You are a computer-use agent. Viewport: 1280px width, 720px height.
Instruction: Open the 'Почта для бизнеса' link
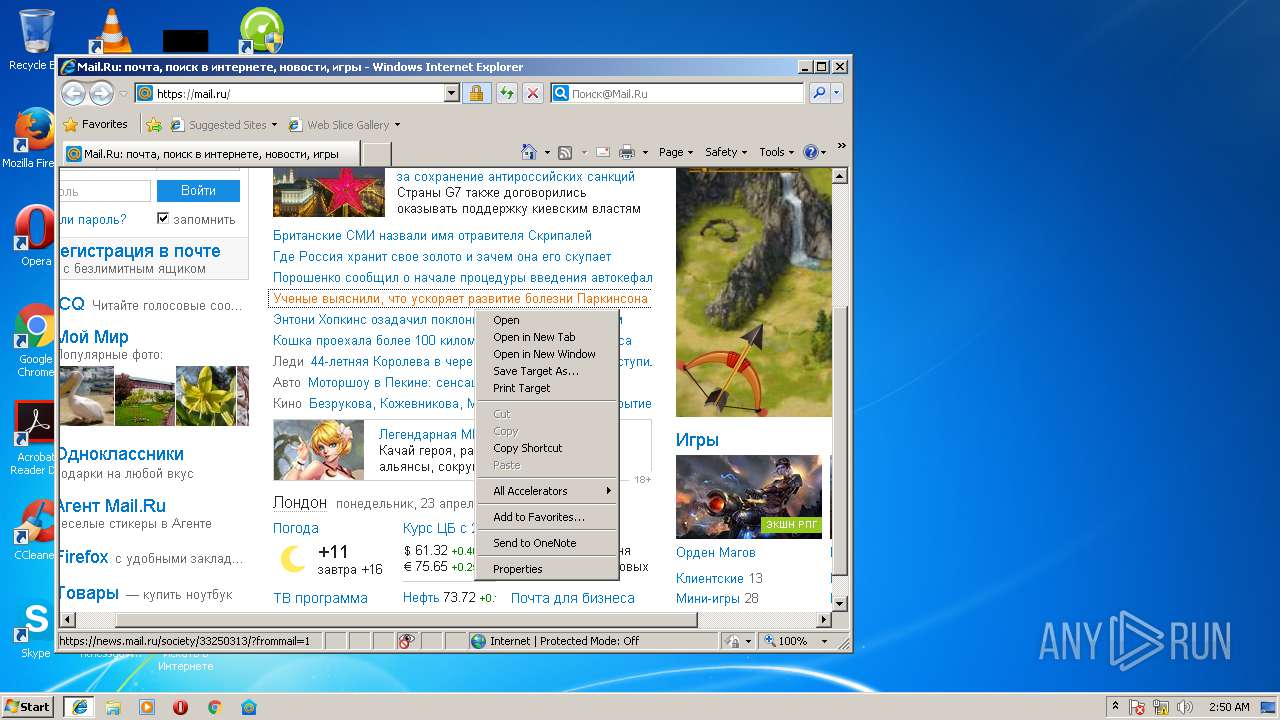pos(573,598)
